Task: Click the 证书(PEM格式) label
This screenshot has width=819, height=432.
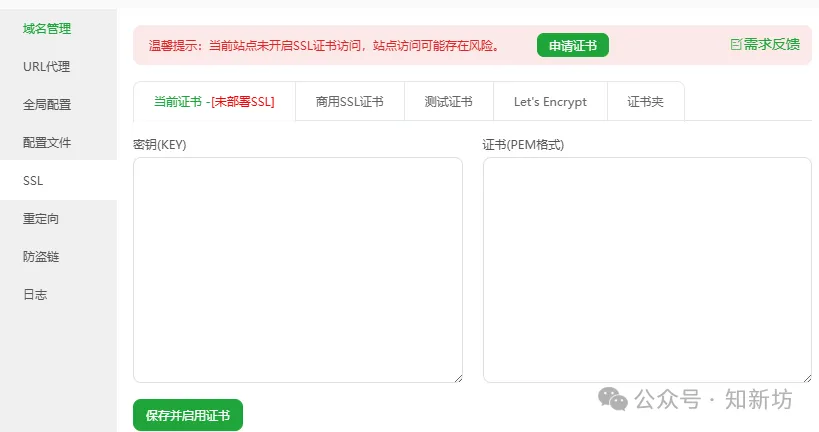Action: pyautogui.click(x=523, y=145)
